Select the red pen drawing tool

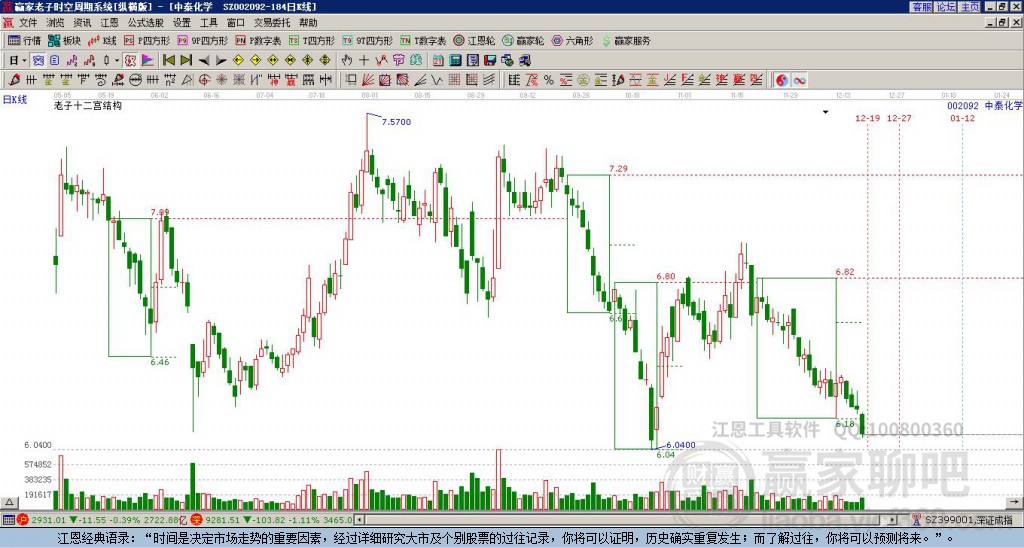(x=13, y=80)
